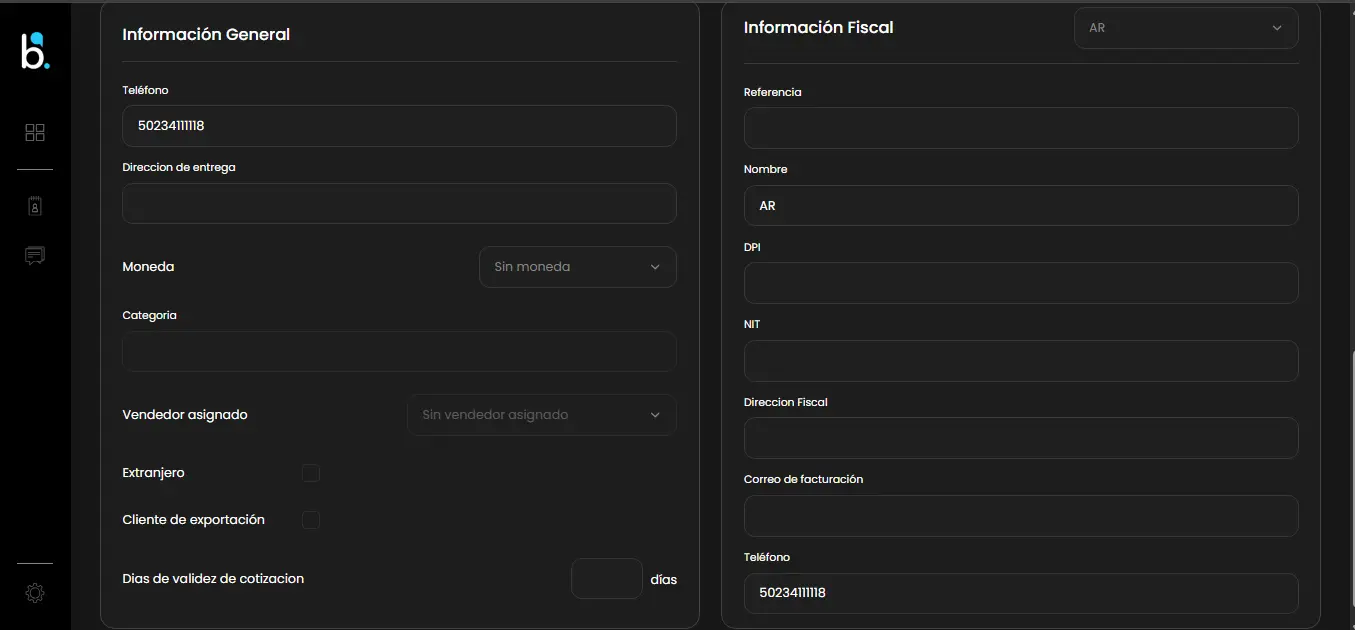This screenshot has width=1355, height=630.
Task: Focus the Teléfono field in Información General
Action: (x=399, y=126)
